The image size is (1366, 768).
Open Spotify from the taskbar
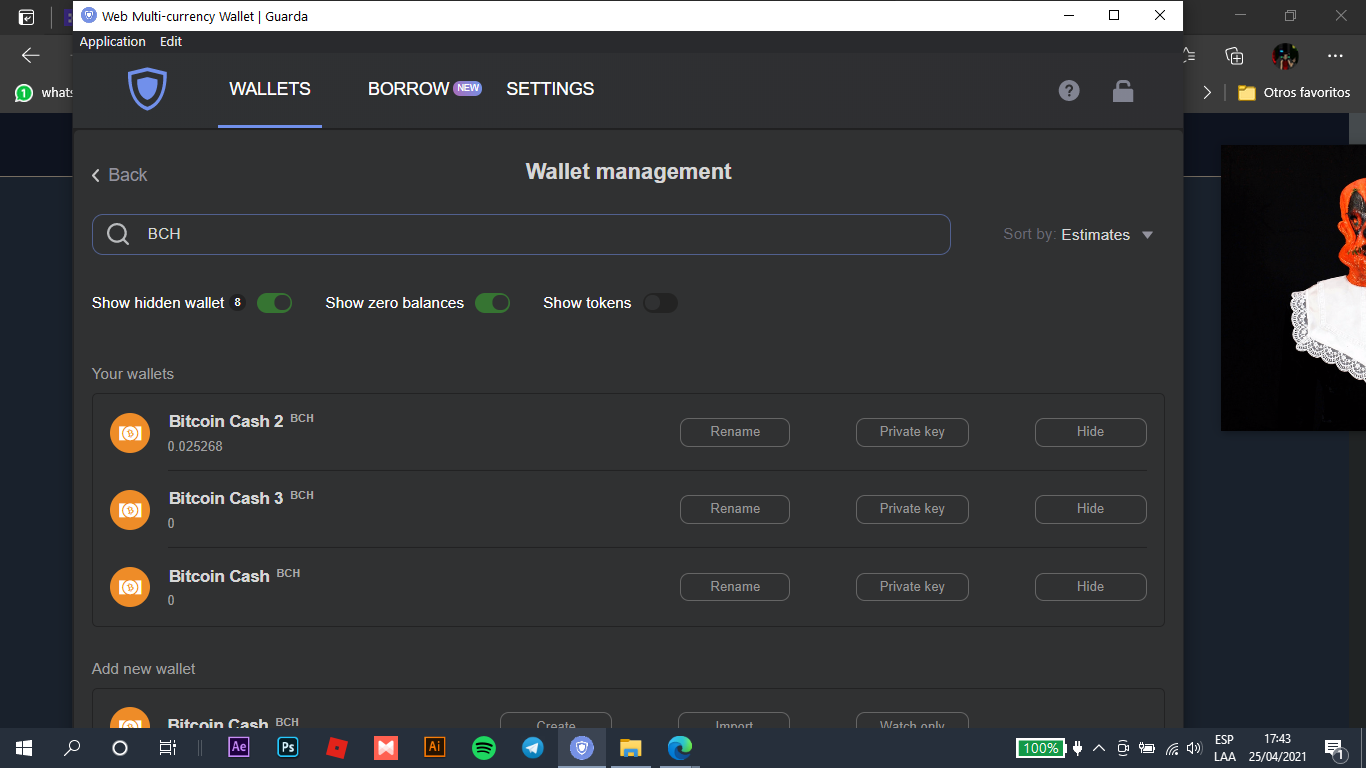click(484, 747)
